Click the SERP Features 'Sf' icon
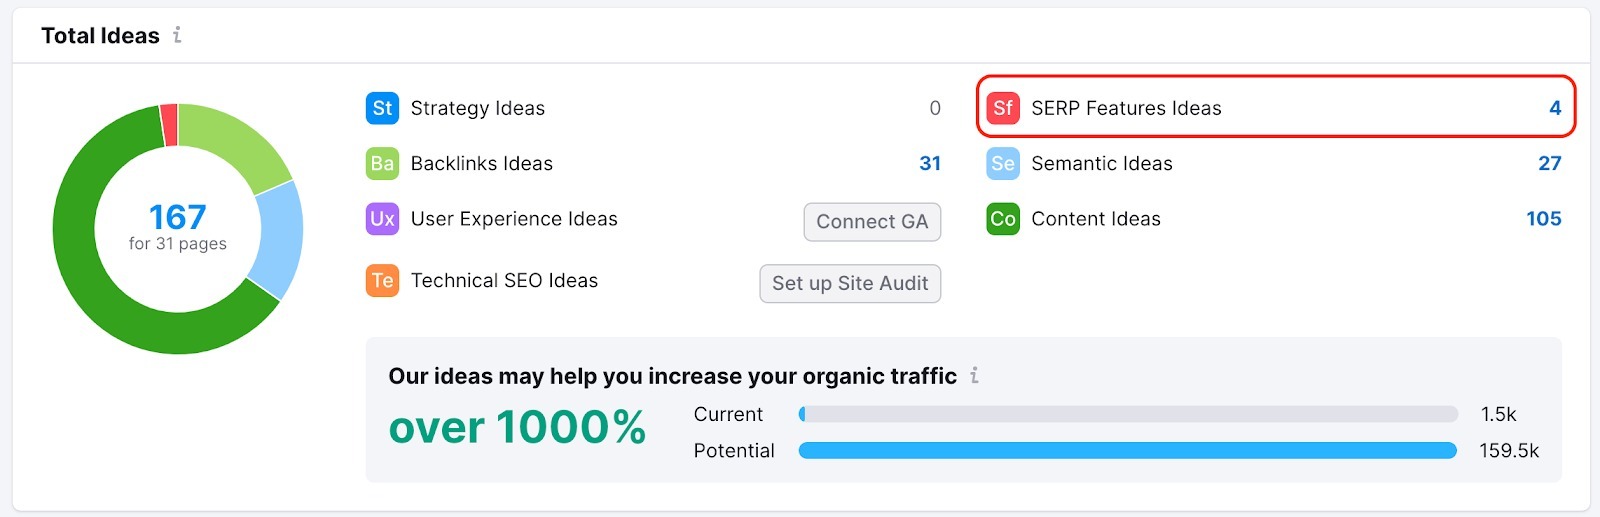 coord(1003,108)
